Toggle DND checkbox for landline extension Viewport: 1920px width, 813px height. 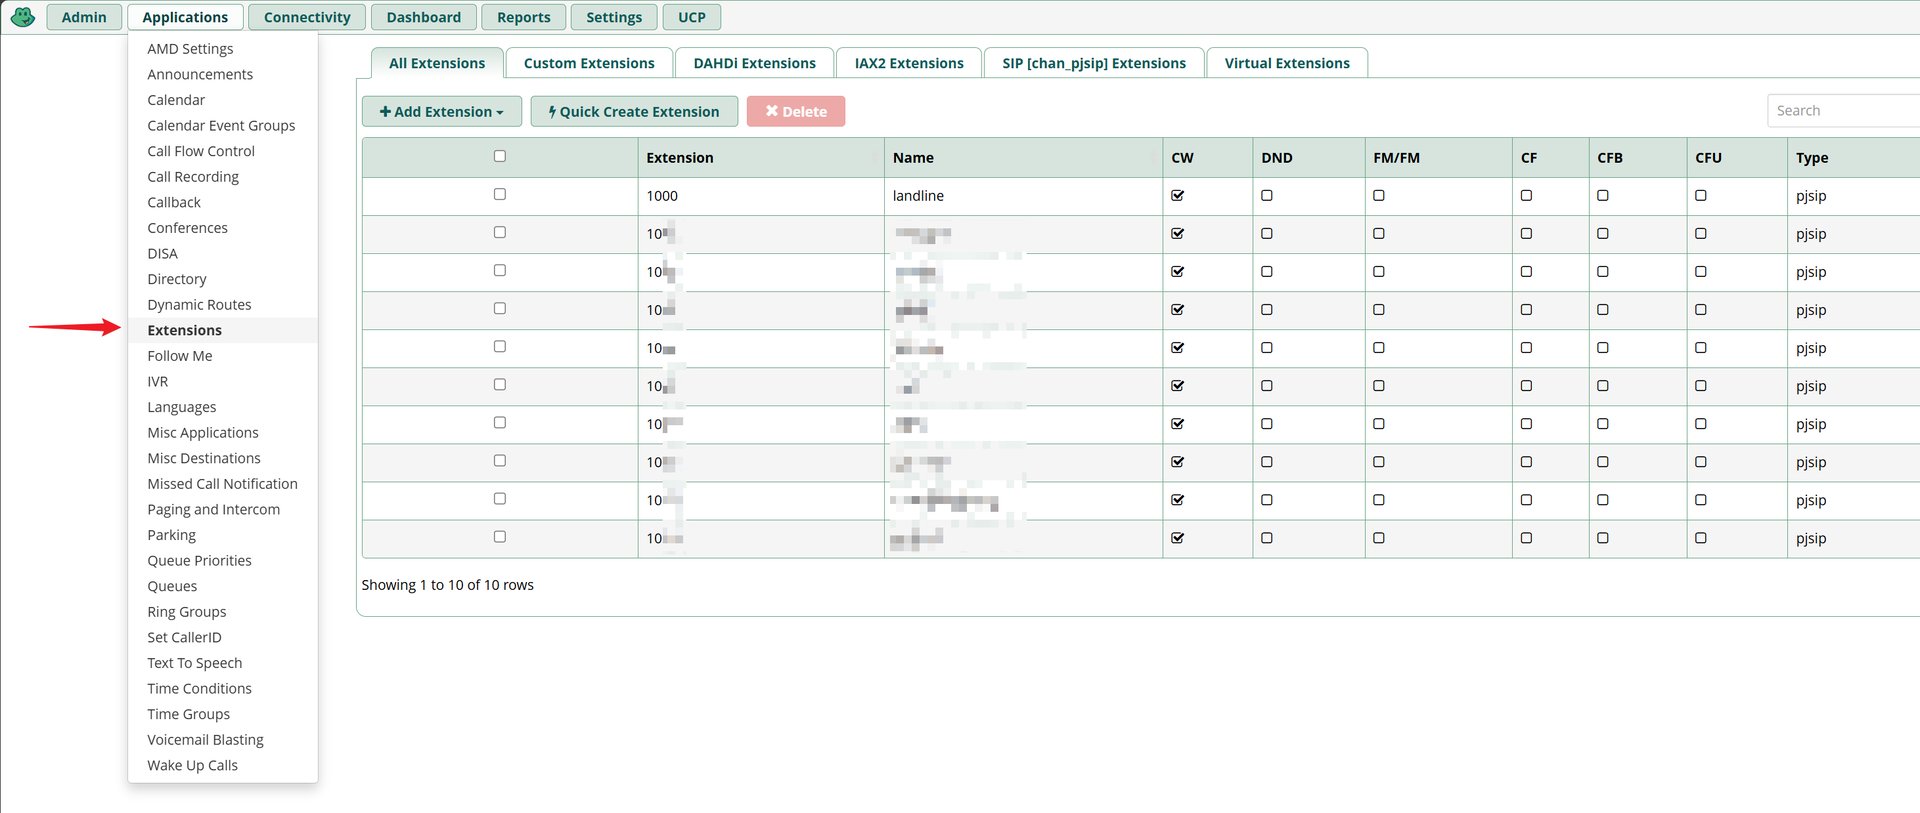pyautogui.click(x=1267, y=196)
